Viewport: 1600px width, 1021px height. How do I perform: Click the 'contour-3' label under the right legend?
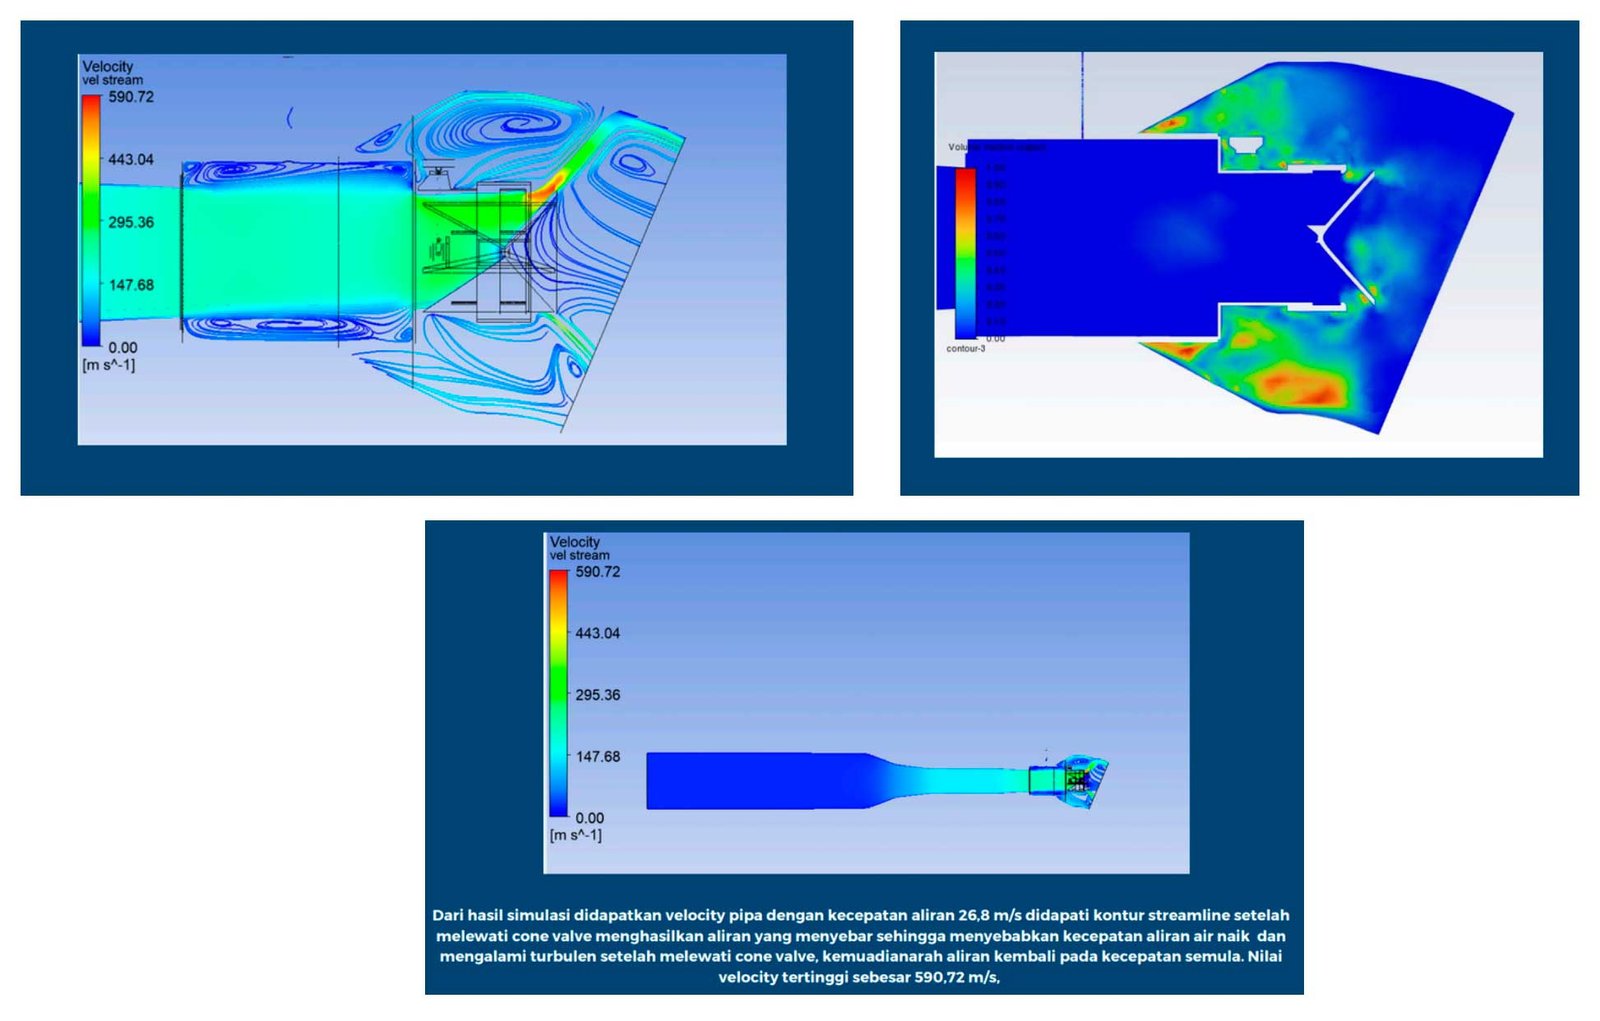click(965, 349)
